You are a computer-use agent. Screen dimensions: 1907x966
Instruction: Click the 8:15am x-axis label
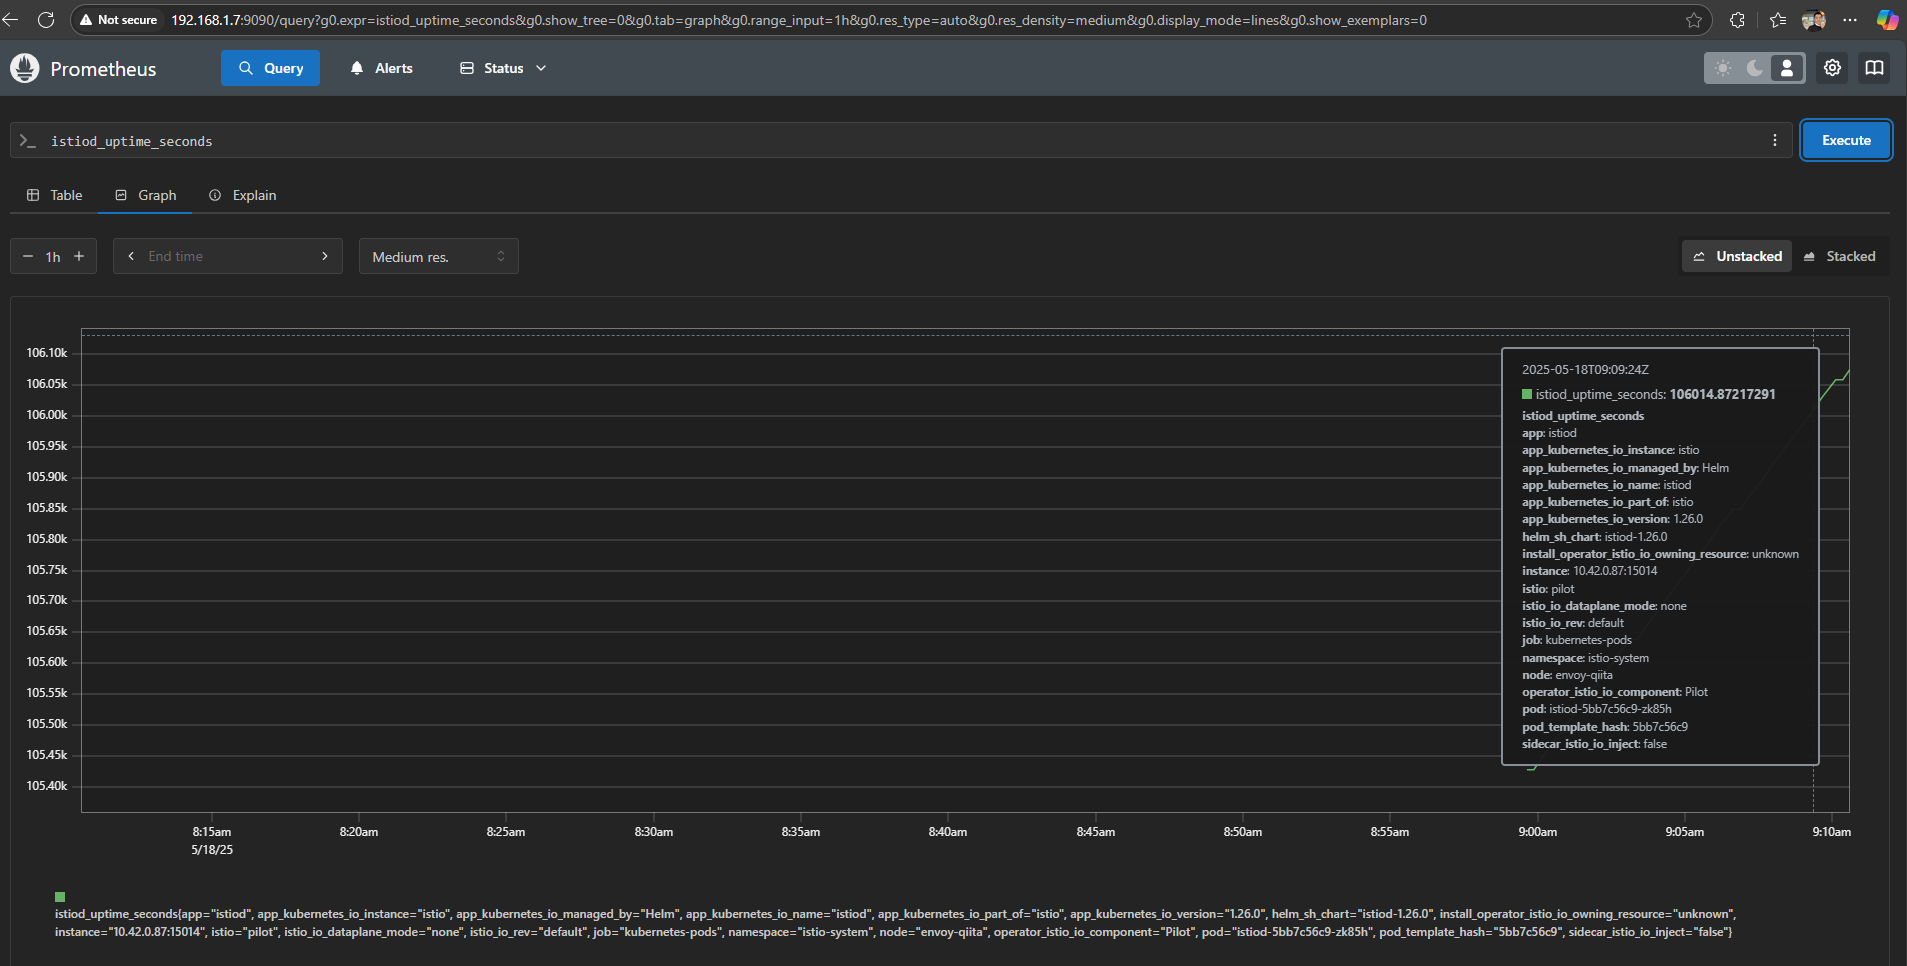click(x=212, y=832)
